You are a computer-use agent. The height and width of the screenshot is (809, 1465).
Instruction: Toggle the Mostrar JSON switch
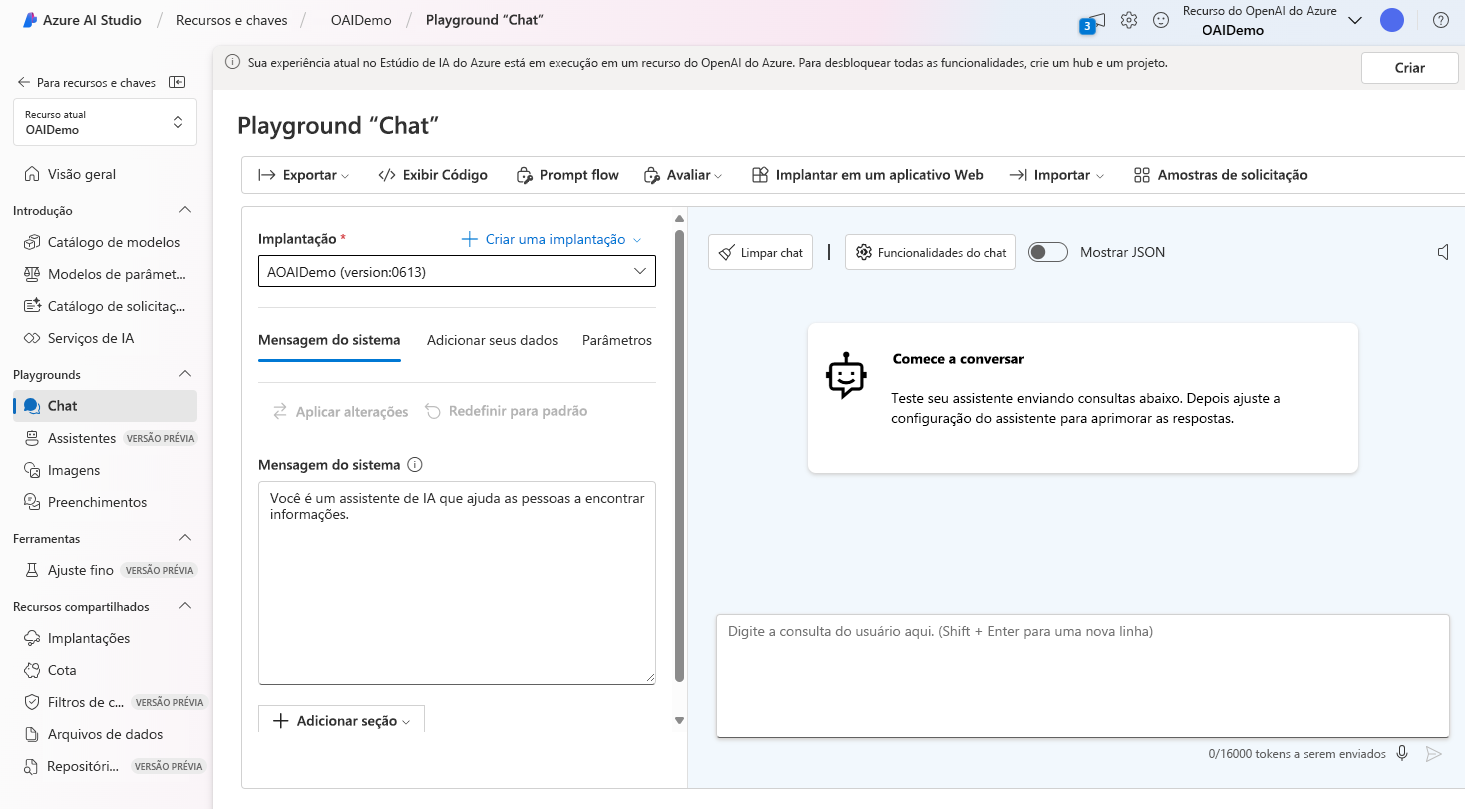(1048, 252)
